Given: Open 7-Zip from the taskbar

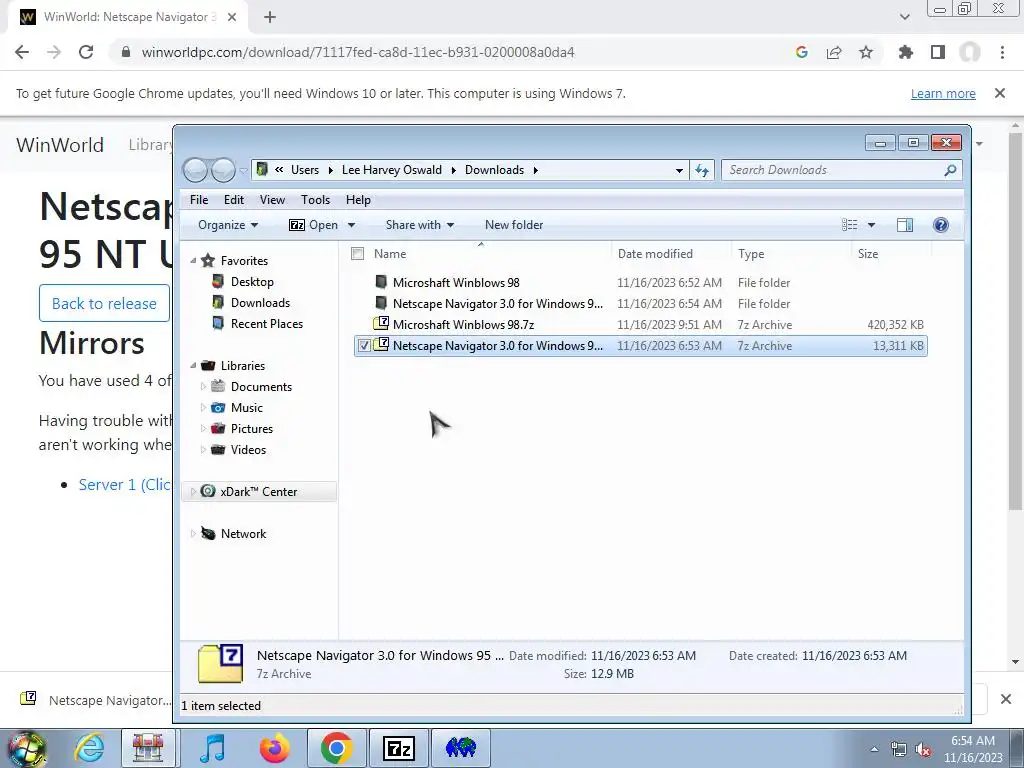Looking at the screenshot, I should tap(398, 748).
